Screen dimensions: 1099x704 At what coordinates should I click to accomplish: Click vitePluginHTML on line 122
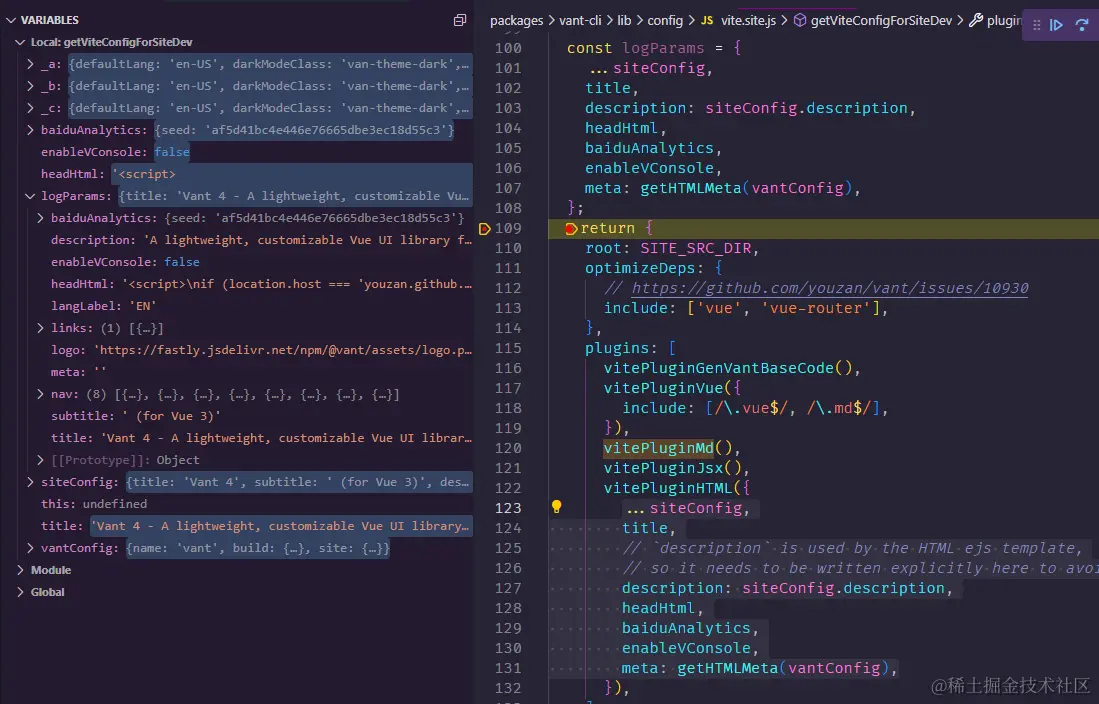click(667, 488)
